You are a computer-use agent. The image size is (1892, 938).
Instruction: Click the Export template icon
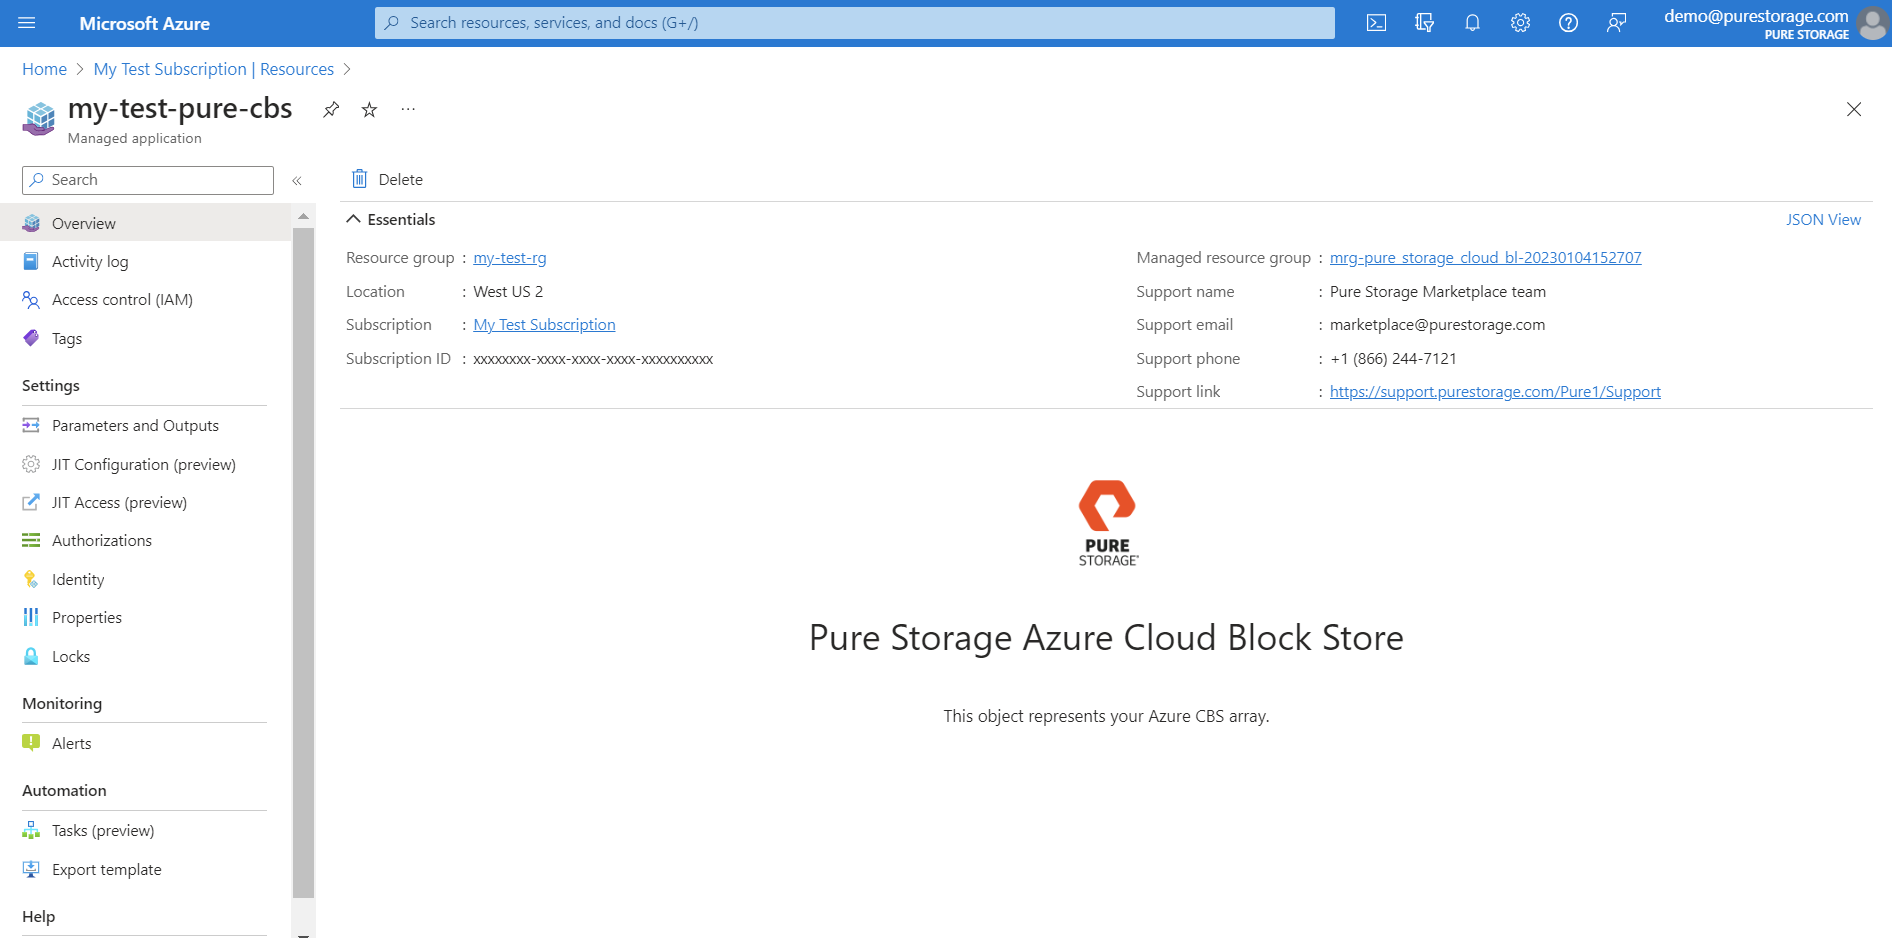click(31, 870)
